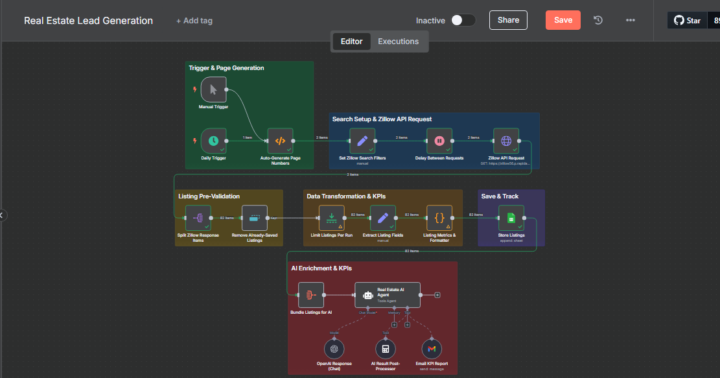Viewport: 720px width, 378px height.
Task: Select the Real Estate AI Agent node
Action: pyautogui.click(x=388, y=295)
